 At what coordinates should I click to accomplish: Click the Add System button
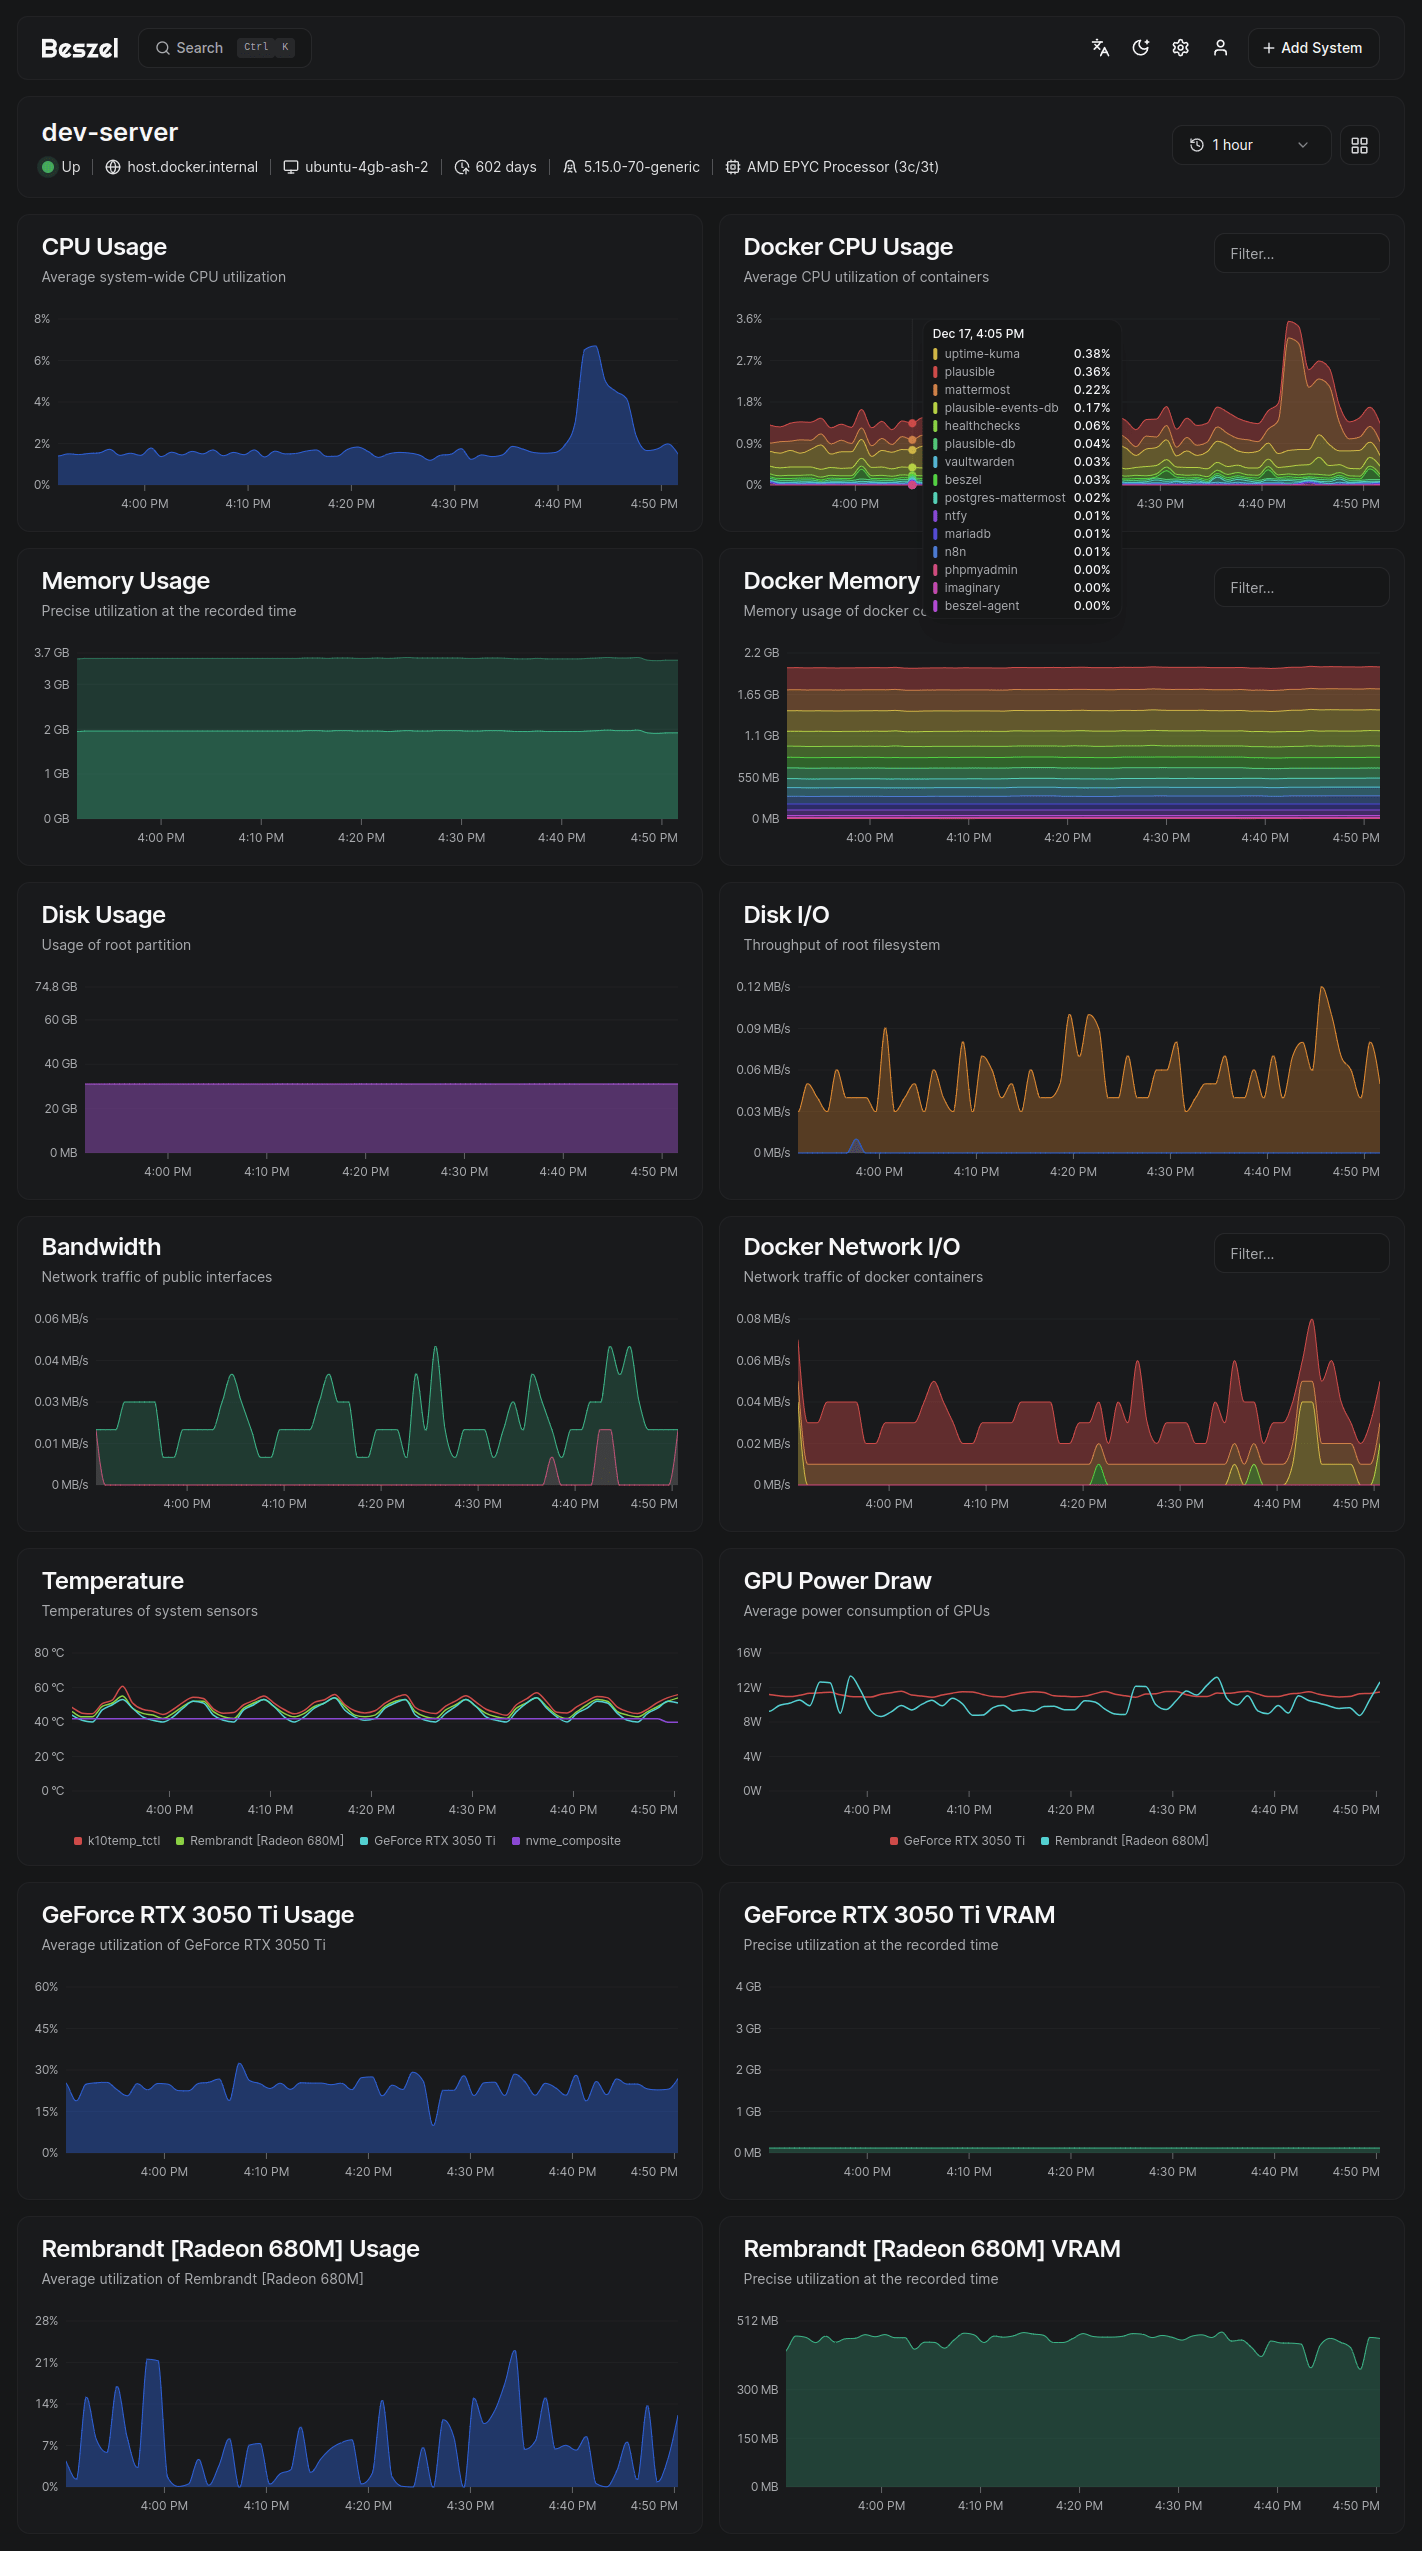coord(1312,48)
